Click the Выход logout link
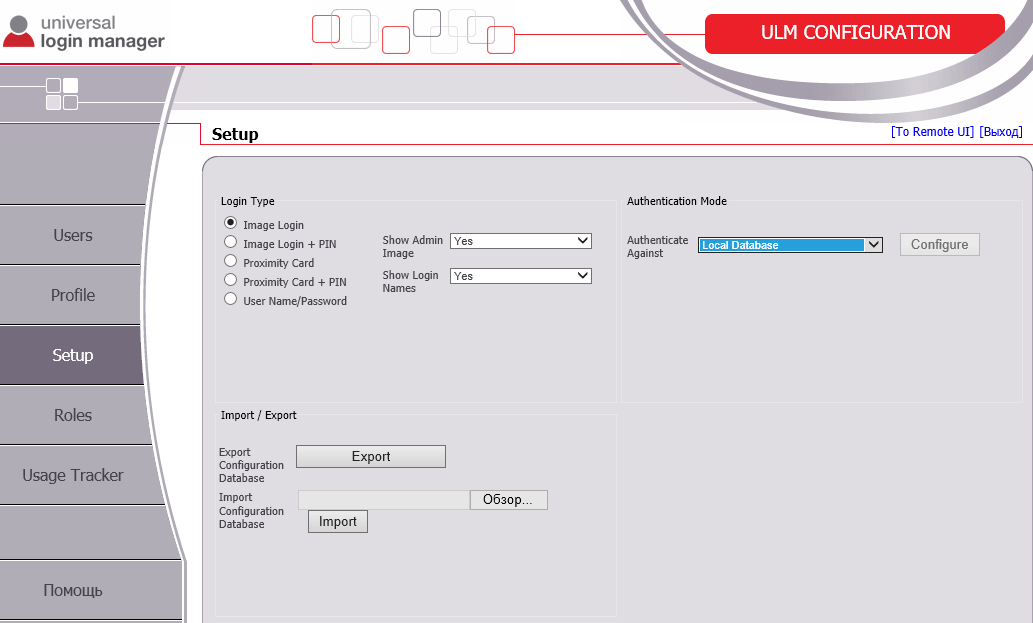The height and width of the screenshot is (623, 1033). [1001, 132]
